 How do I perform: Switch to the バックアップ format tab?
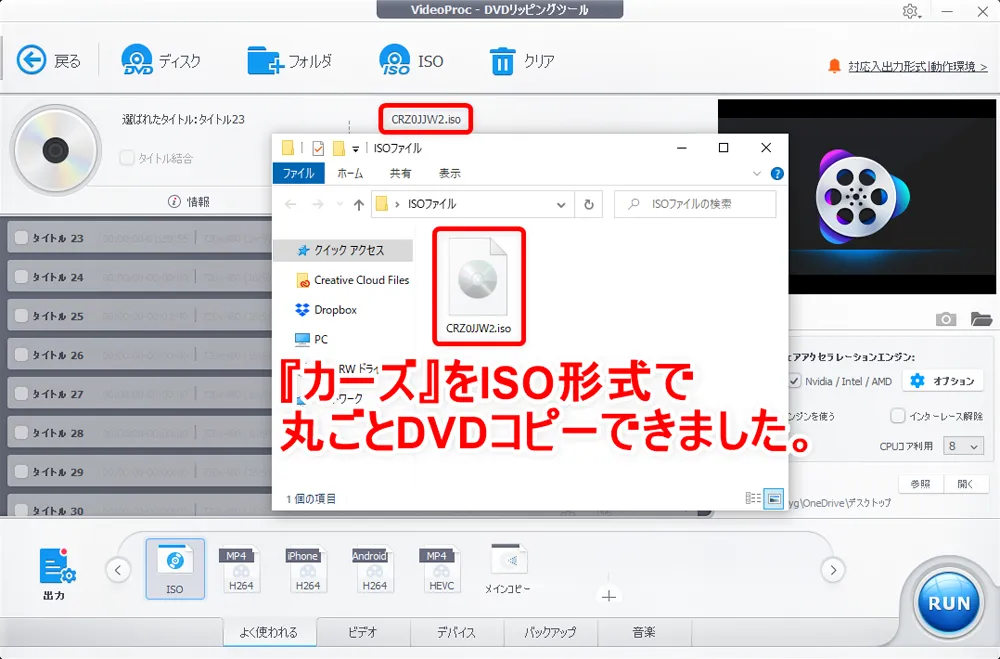550,632
